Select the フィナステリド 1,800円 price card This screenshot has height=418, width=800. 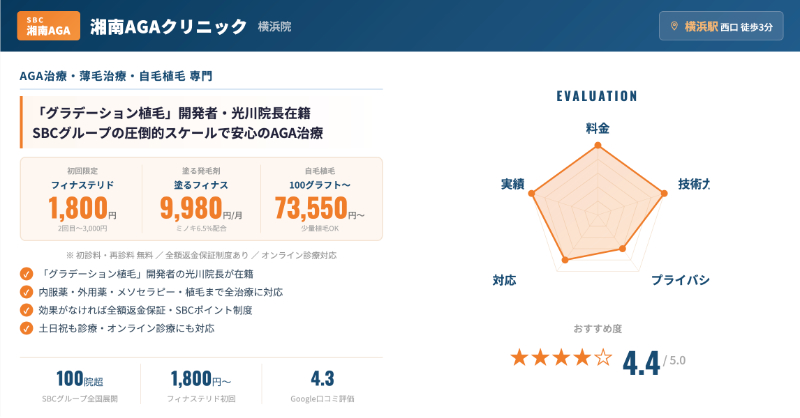tap(82, 198)
